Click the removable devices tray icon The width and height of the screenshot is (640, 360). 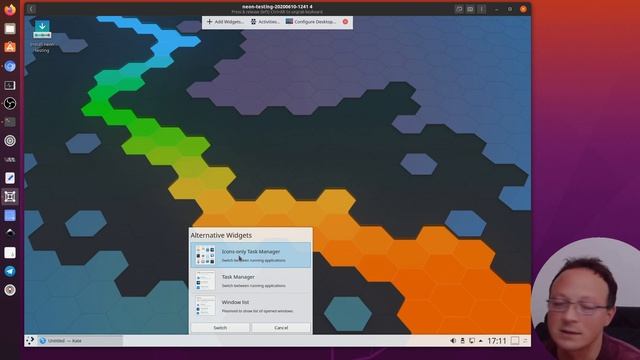462,340
